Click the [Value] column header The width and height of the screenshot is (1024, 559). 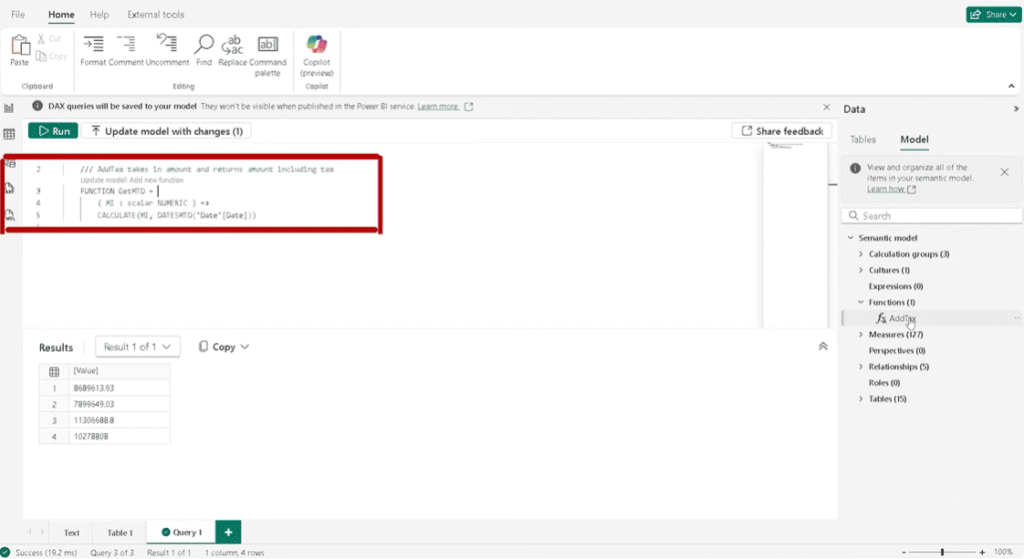(x=119, y=371)
